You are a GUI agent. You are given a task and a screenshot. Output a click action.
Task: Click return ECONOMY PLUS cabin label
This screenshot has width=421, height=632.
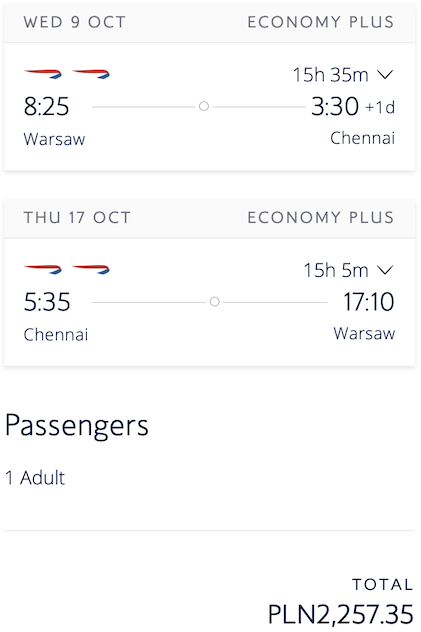pos(321,218)
